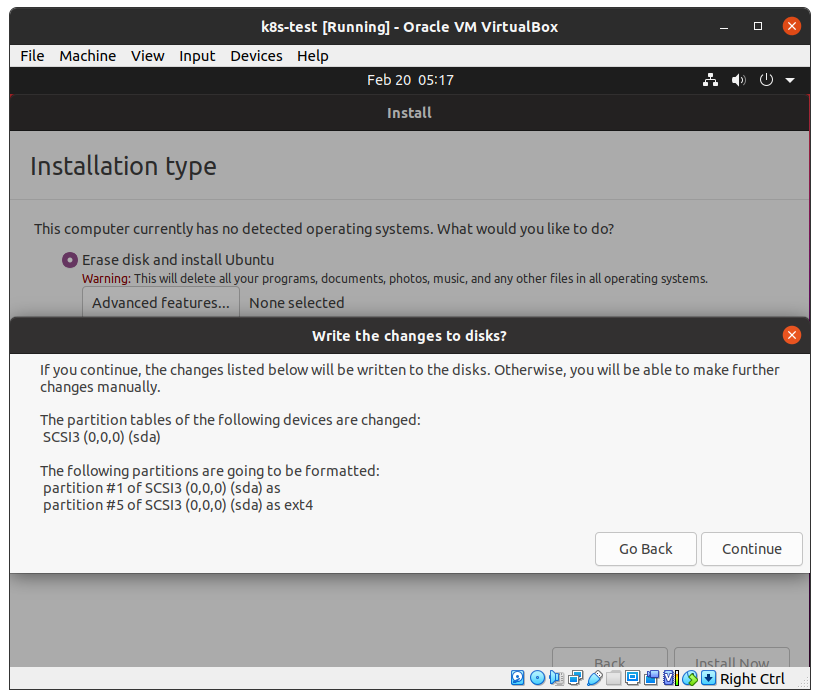Click the guest network icon in top bar
Image resolution: width=820 pixels, height=699 pixels.
click(x=710, y=80)
